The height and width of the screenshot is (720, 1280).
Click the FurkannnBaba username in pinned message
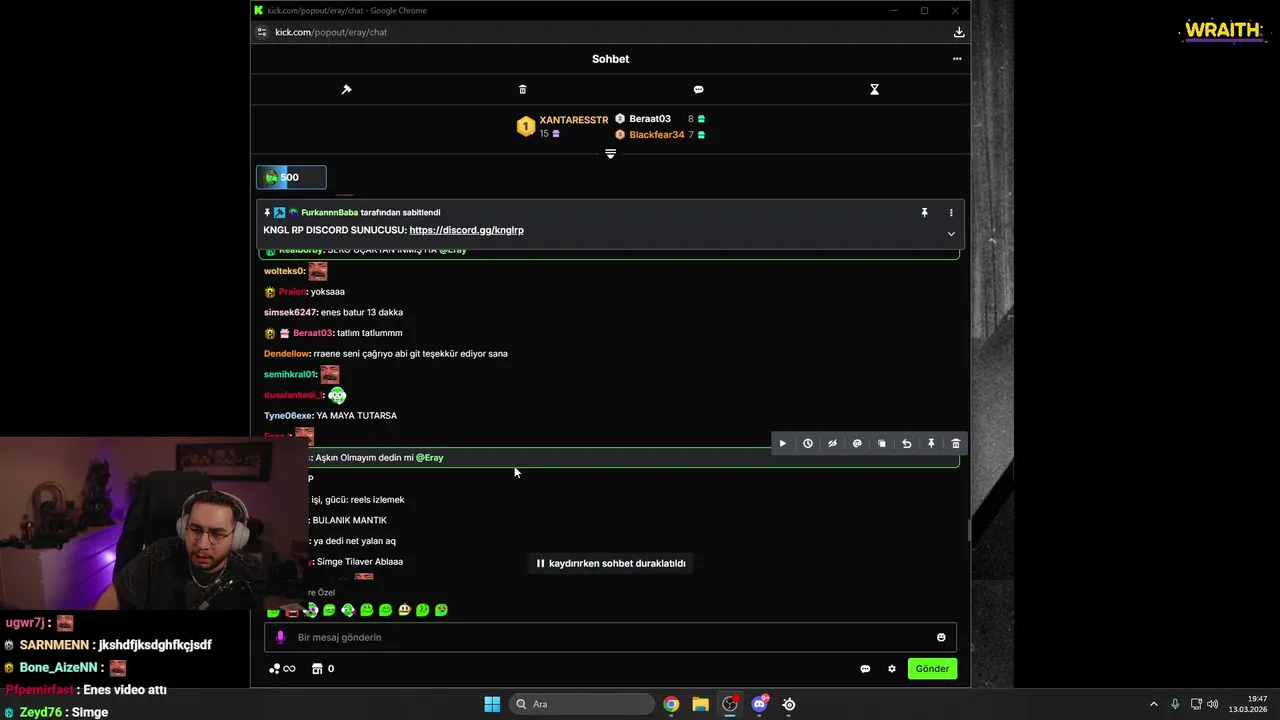(x=329, y=212)
